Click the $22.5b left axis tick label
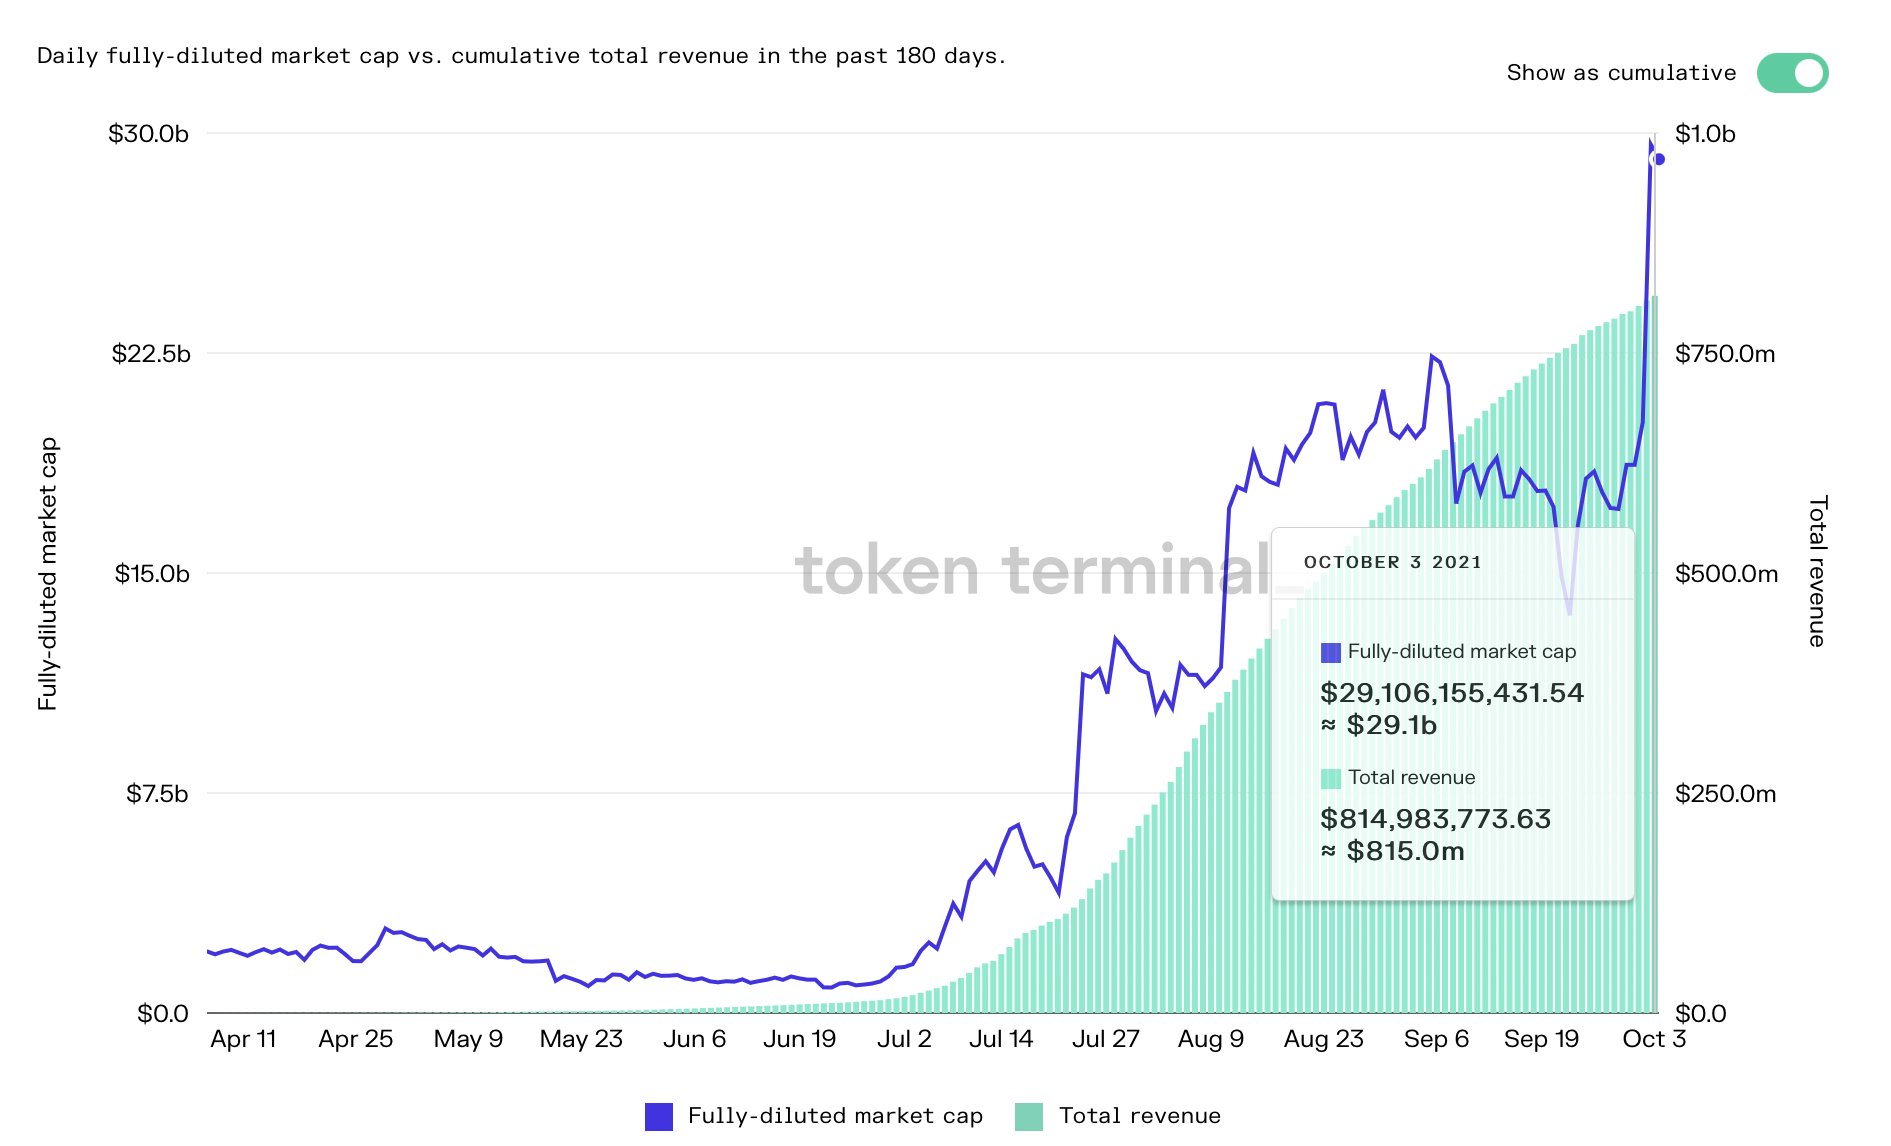 [150, 354]
